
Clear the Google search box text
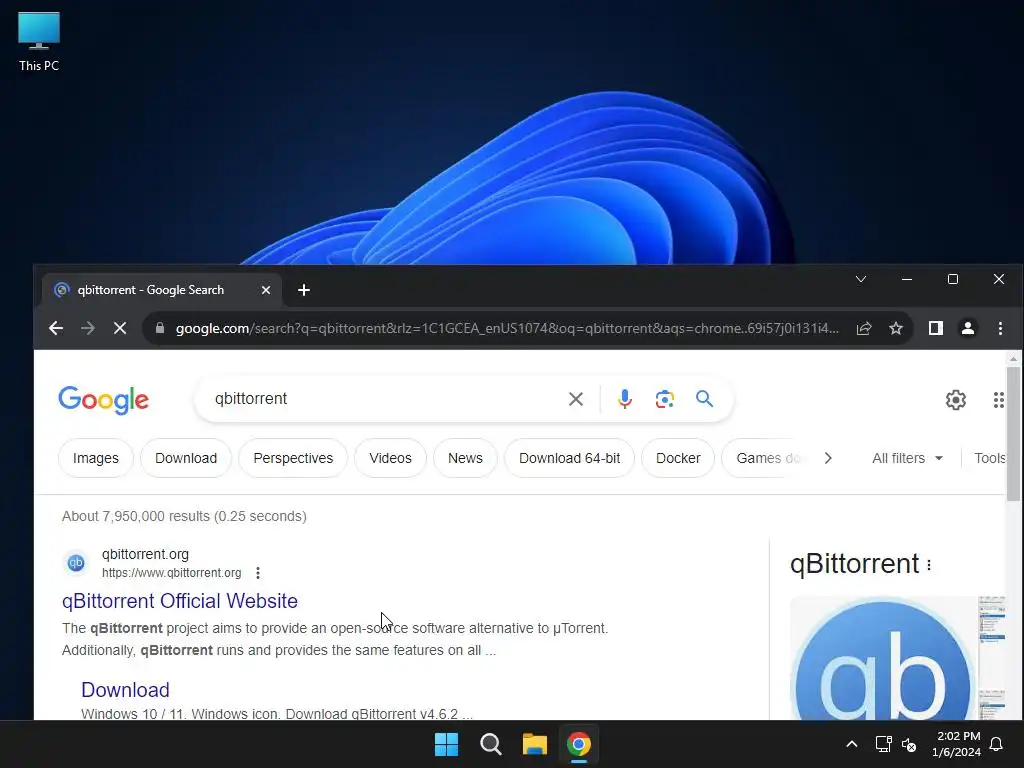point(575,399)
